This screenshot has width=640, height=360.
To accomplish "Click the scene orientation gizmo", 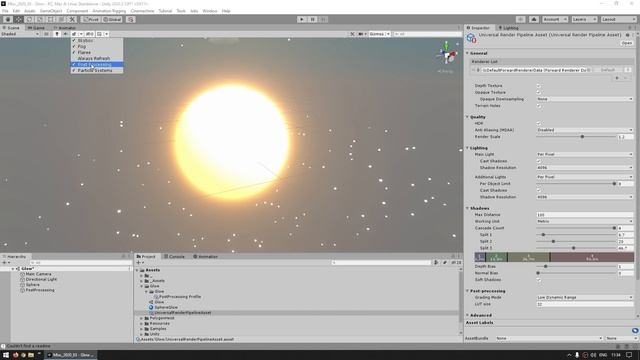I will [x=447, y=54].
